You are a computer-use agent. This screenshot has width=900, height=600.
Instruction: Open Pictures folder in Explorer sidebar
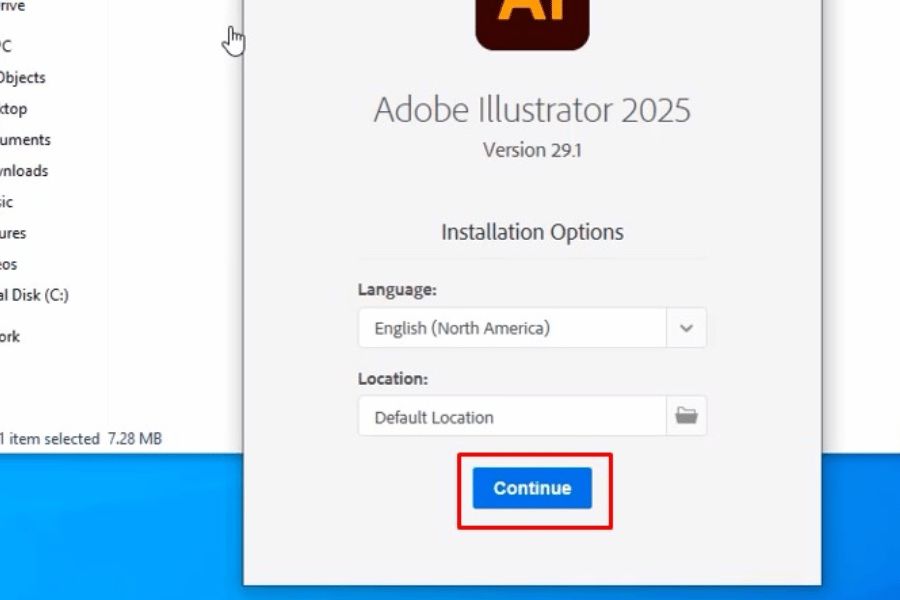coord(13,233)
